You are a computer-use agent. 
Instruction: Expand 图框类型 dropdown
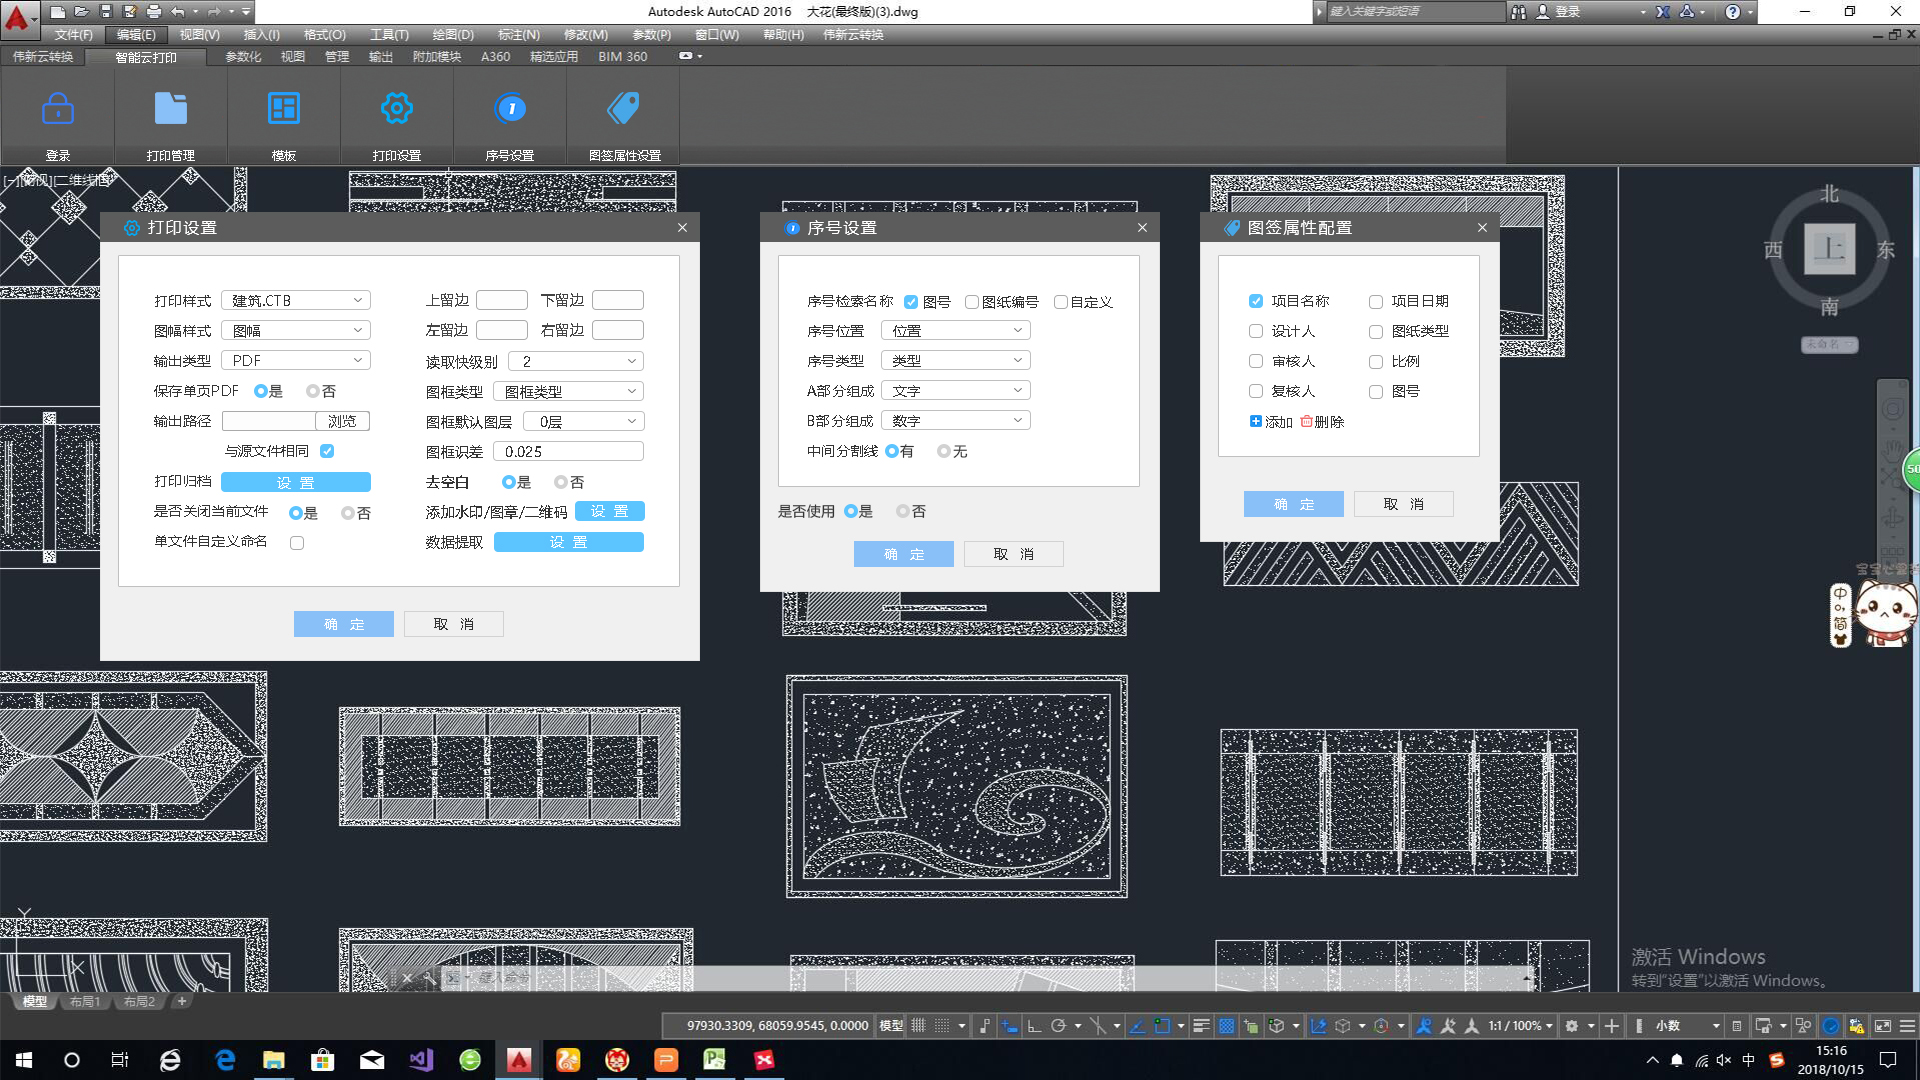[x=568, y=391]
